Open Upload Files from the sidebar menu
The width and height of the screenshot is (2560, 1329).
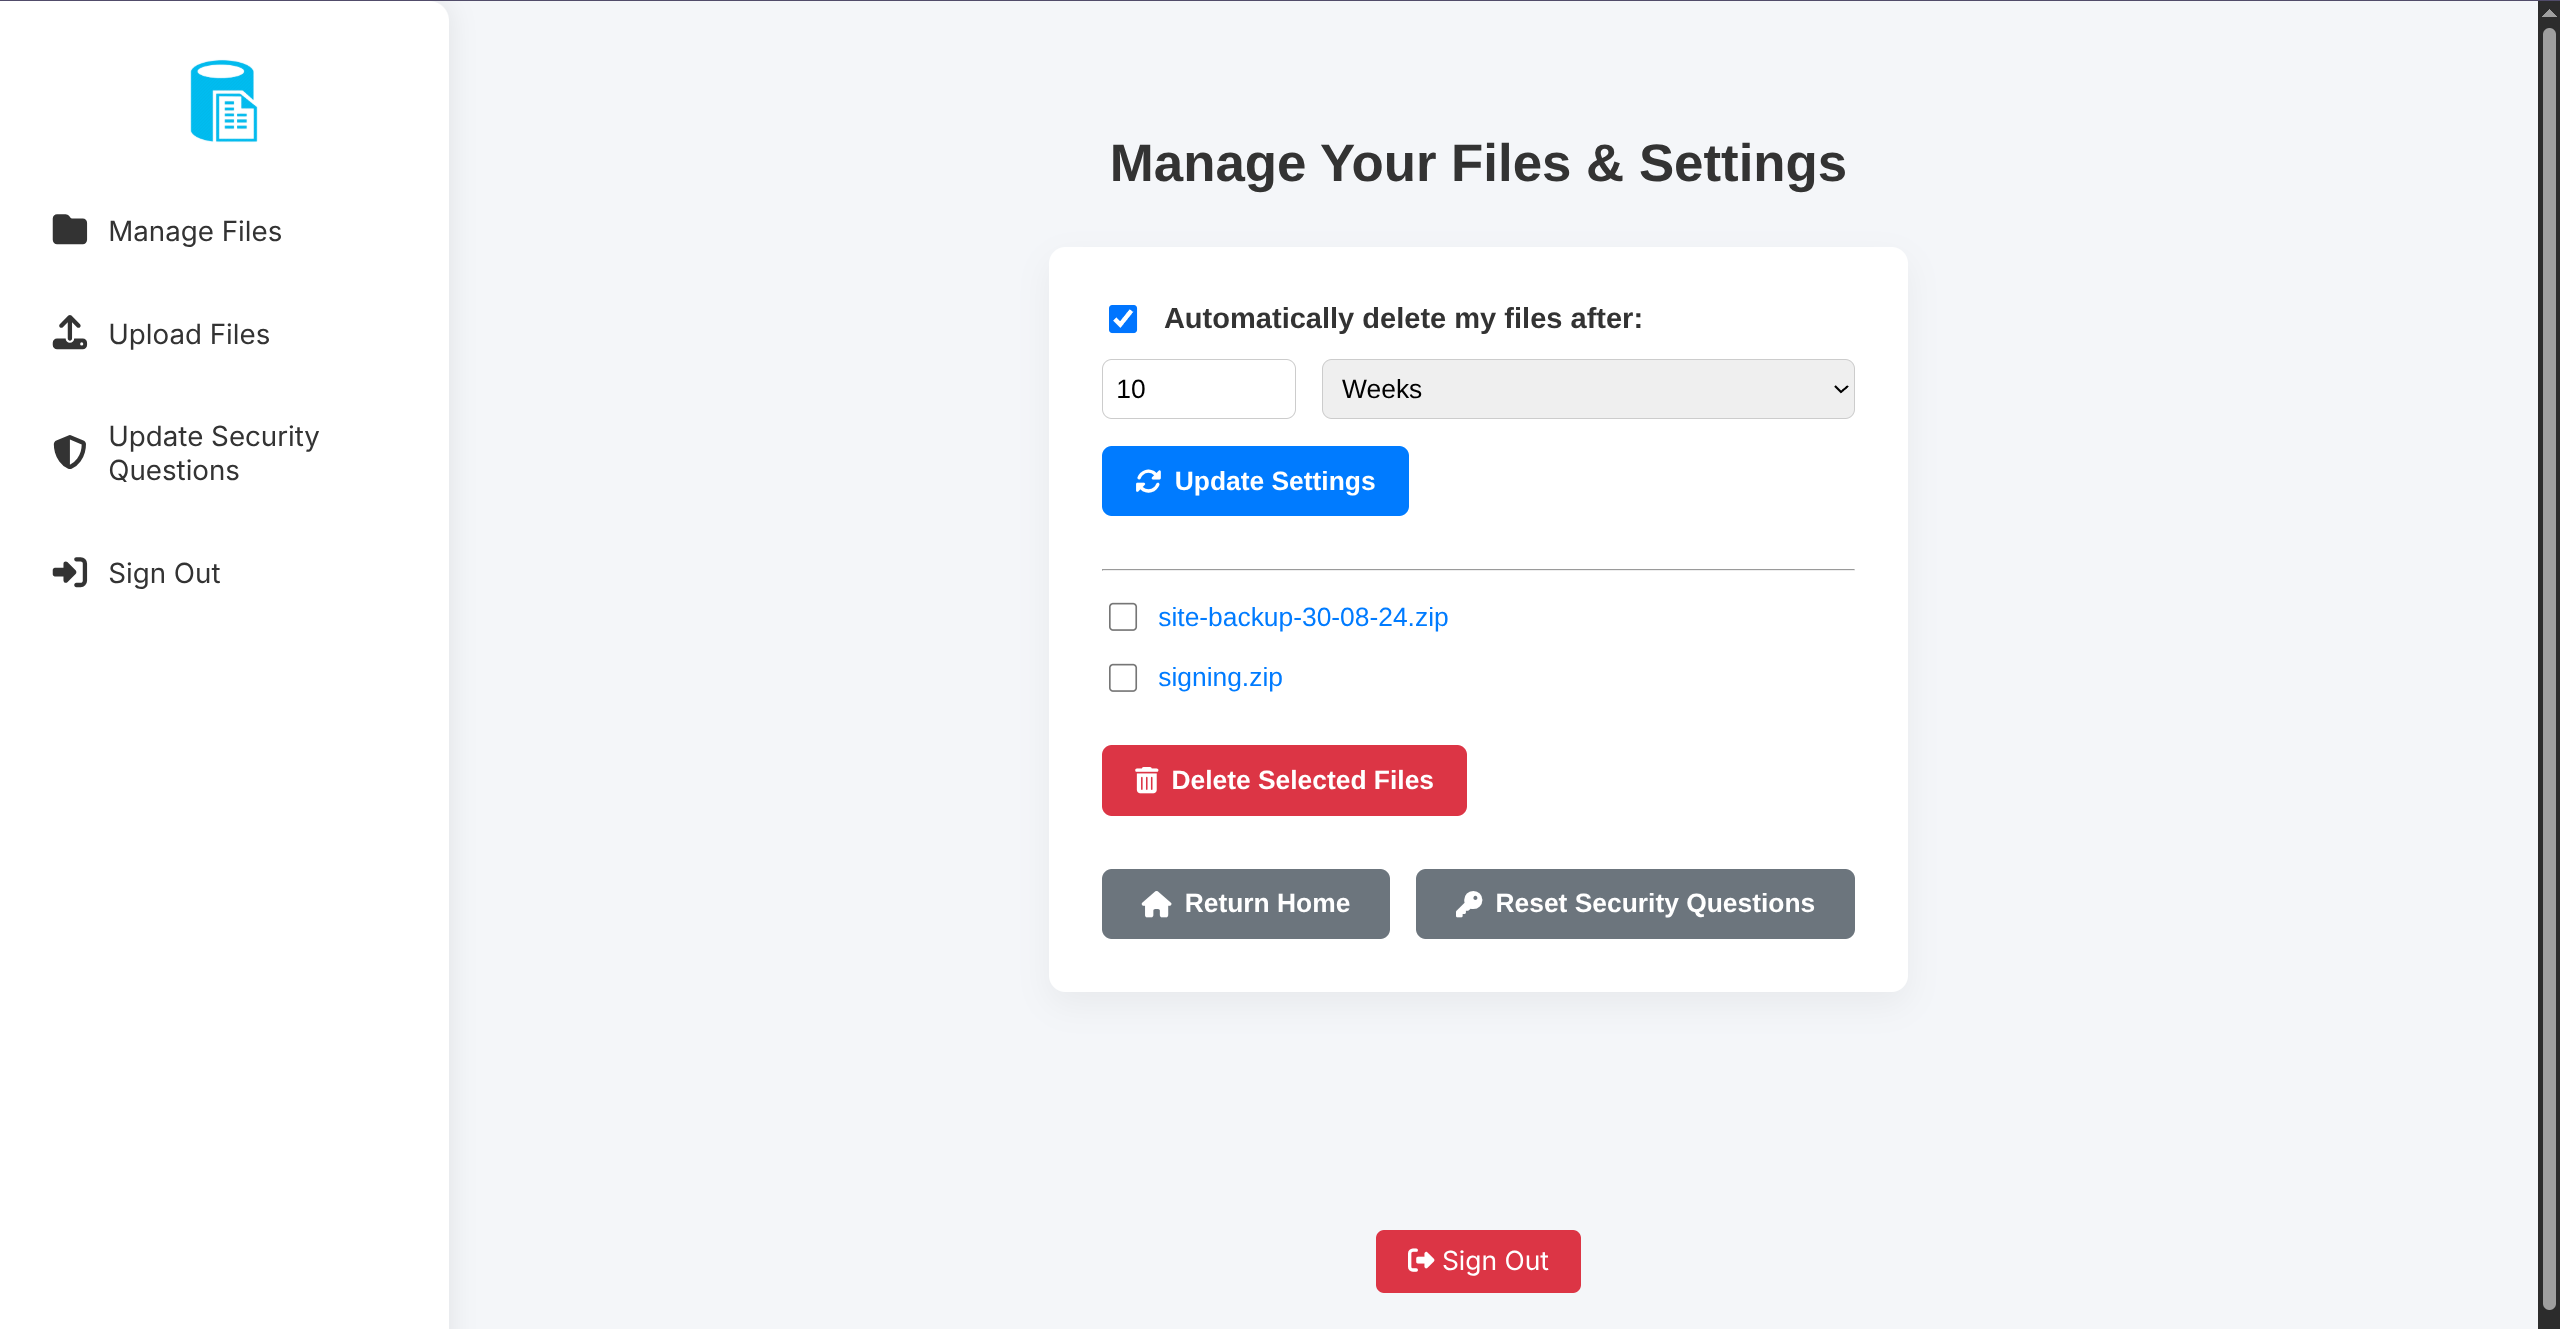[189, 334]
